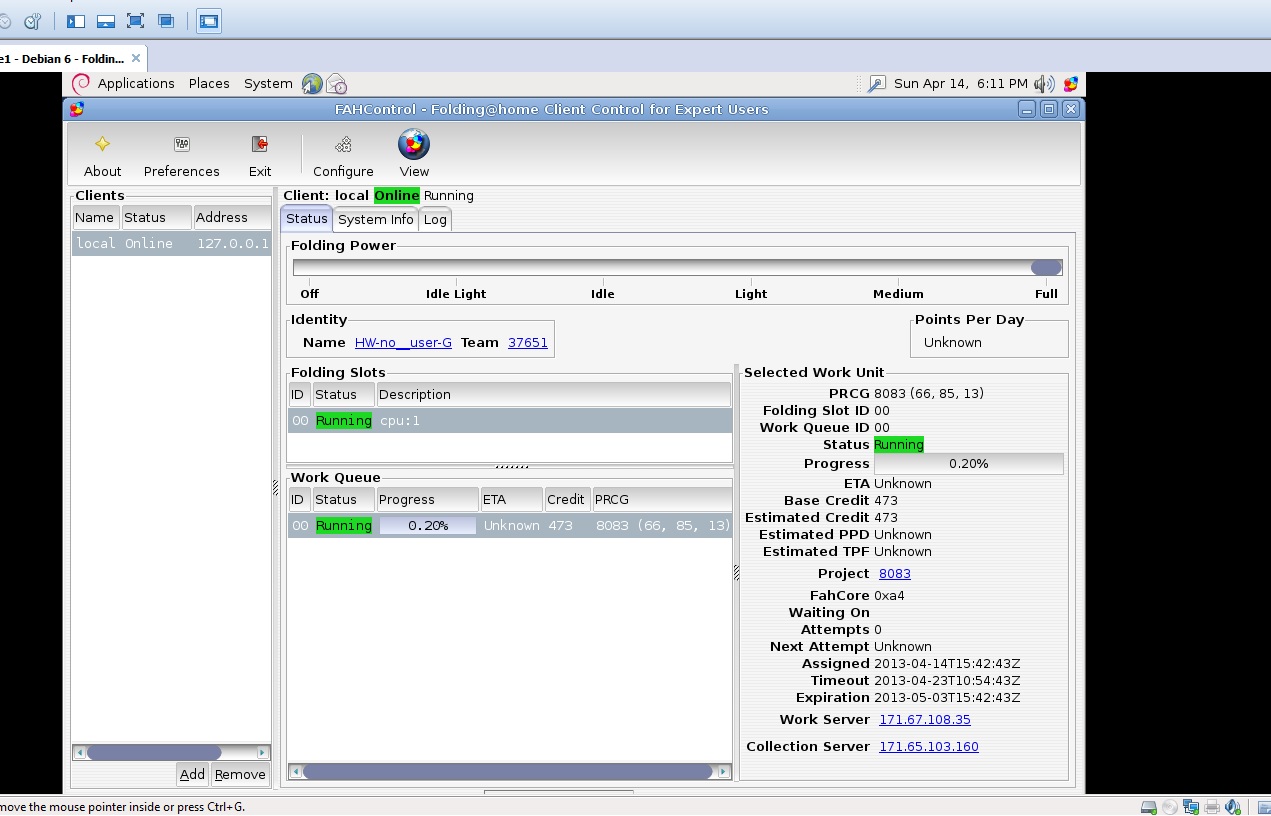
Task: Click the work queue horizontal scrollbar
Action: point(509,772)
